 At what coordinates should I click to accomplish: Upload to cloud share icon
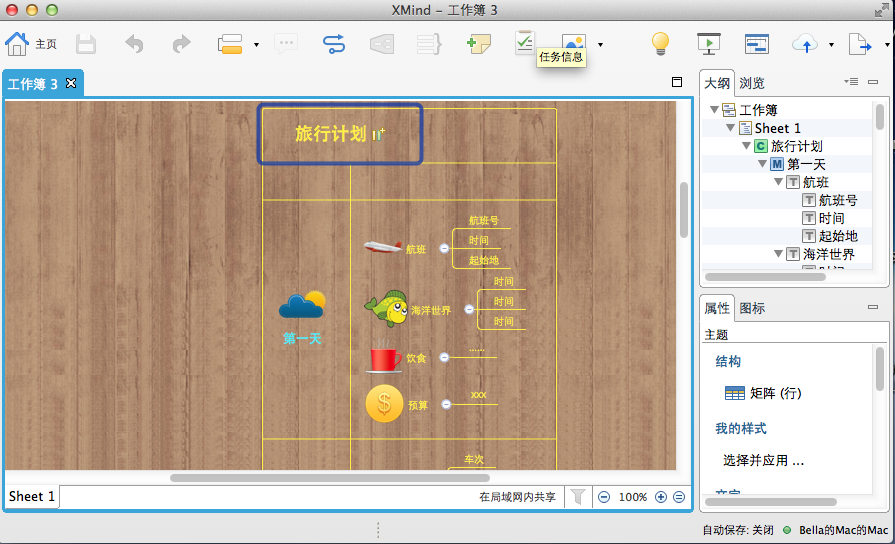[x=805, y=44]
